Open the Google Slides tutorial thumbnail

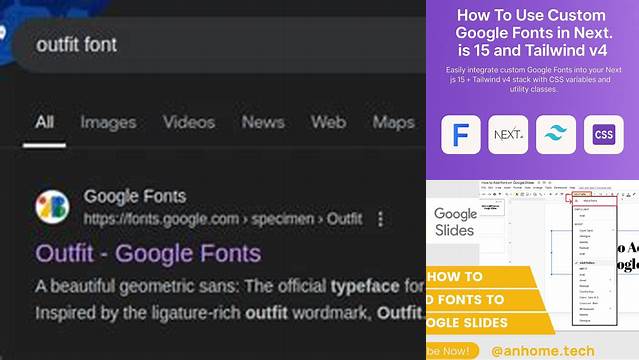[x=532, y=270]
